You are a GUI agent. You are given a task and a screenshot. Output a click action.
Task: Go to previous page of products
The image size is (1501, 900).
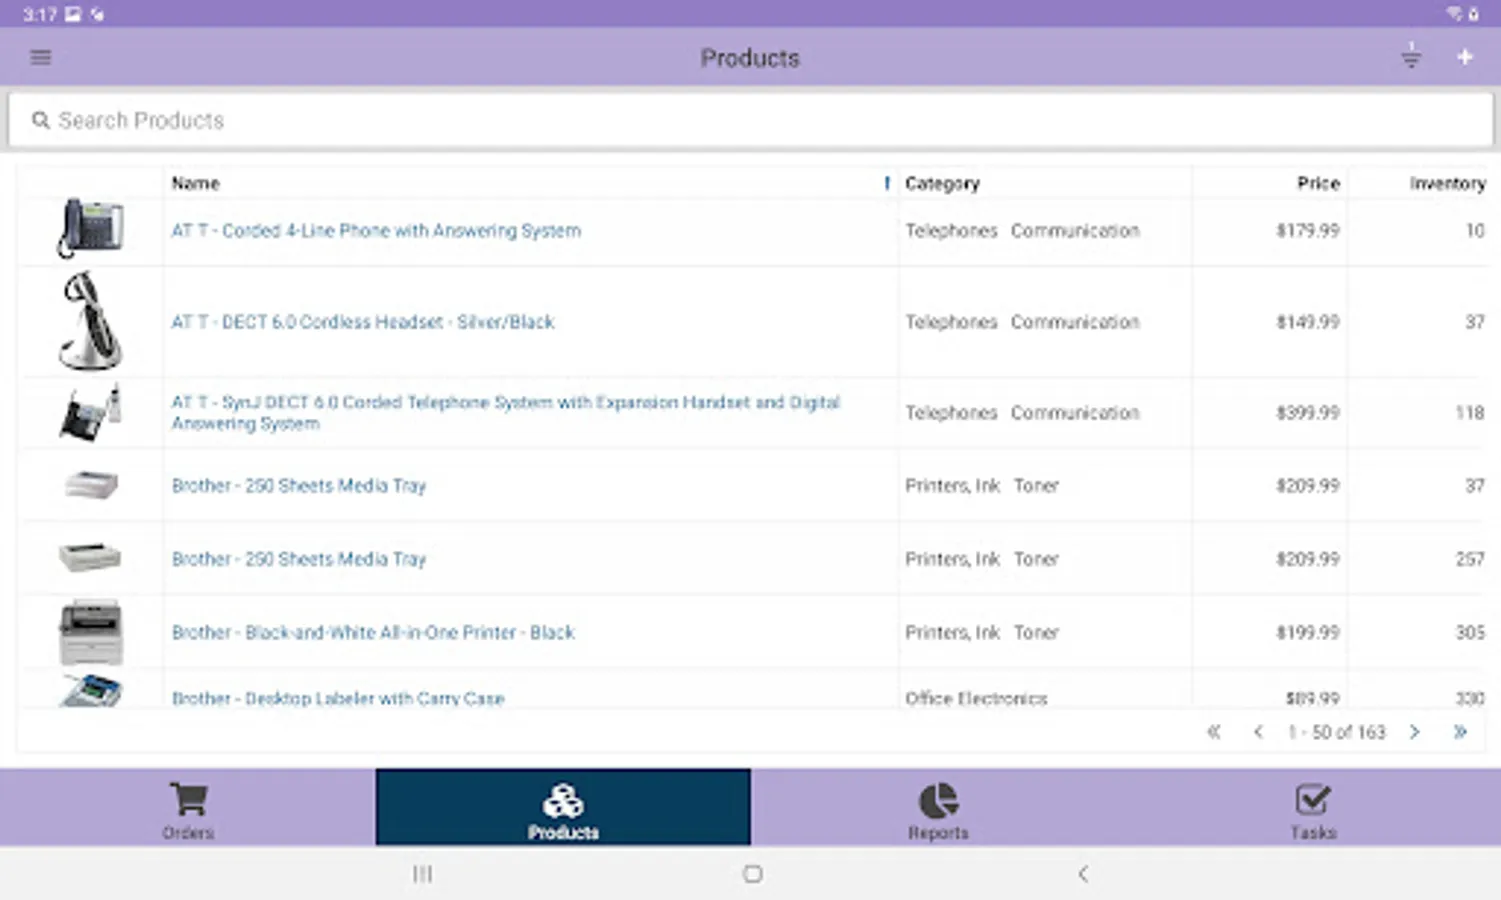pos(1258,732)
